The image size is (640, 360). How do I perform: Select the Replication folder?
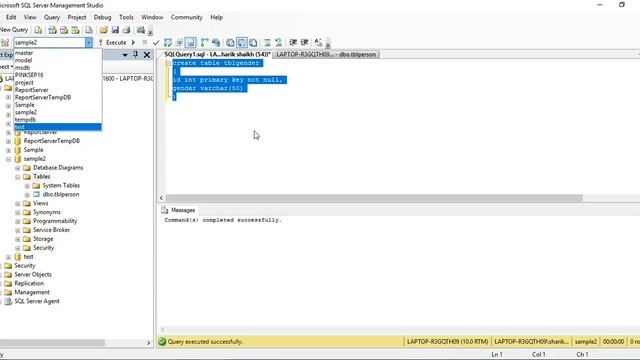[x=29, y=284]
